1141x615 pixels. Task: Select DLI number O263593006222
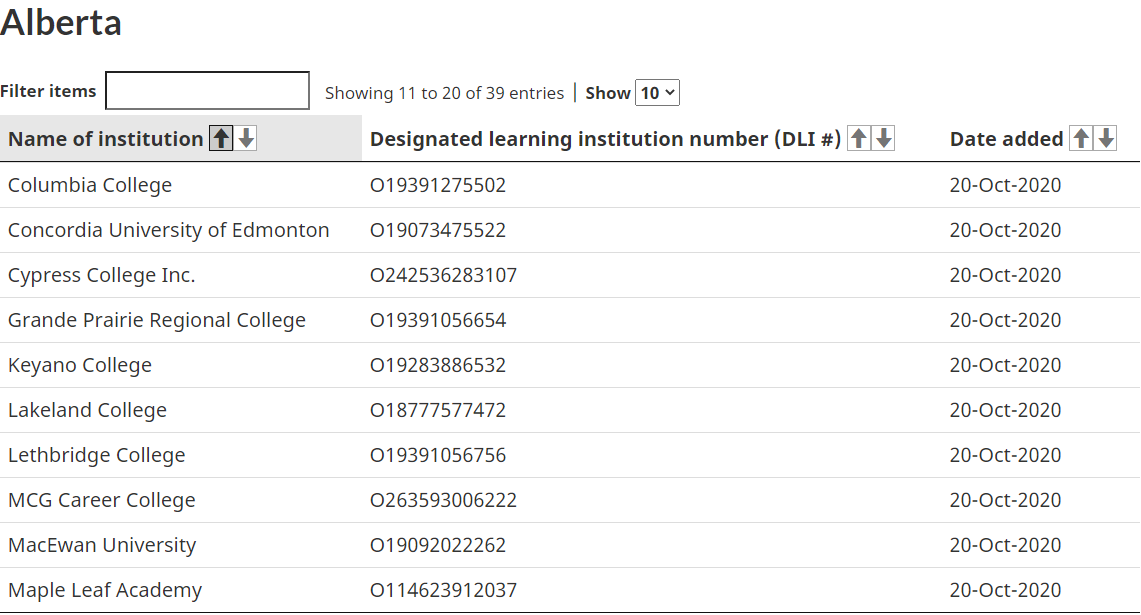tap(443, 501)
